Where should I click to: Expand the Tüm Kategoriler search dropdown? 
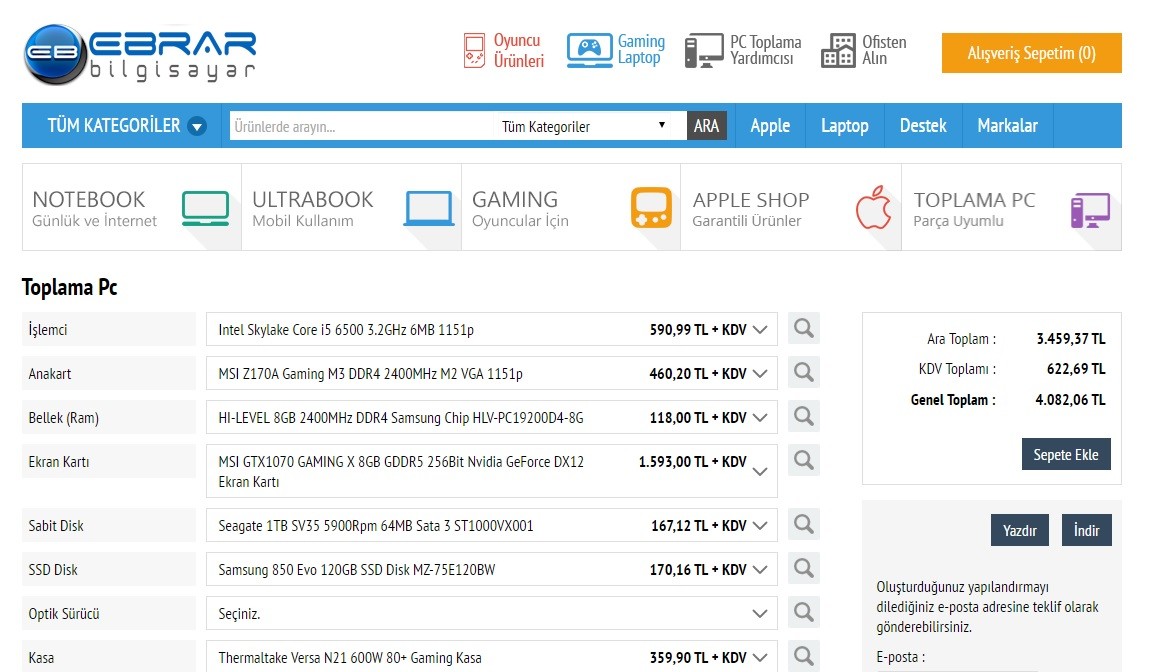(585, 126)
